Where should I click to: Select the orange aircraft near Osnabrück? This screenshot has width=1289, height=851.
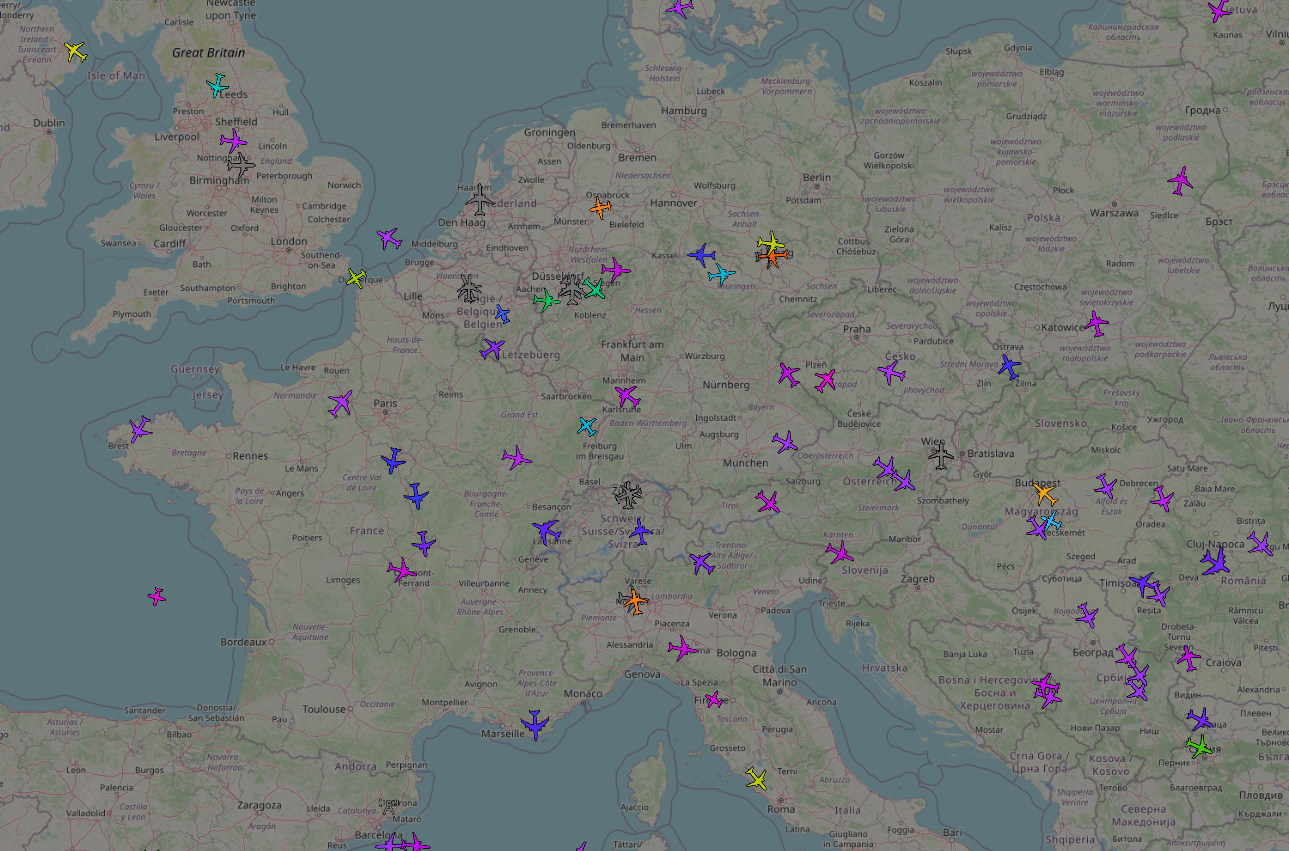pyautogui.click(x=601, y=208)
